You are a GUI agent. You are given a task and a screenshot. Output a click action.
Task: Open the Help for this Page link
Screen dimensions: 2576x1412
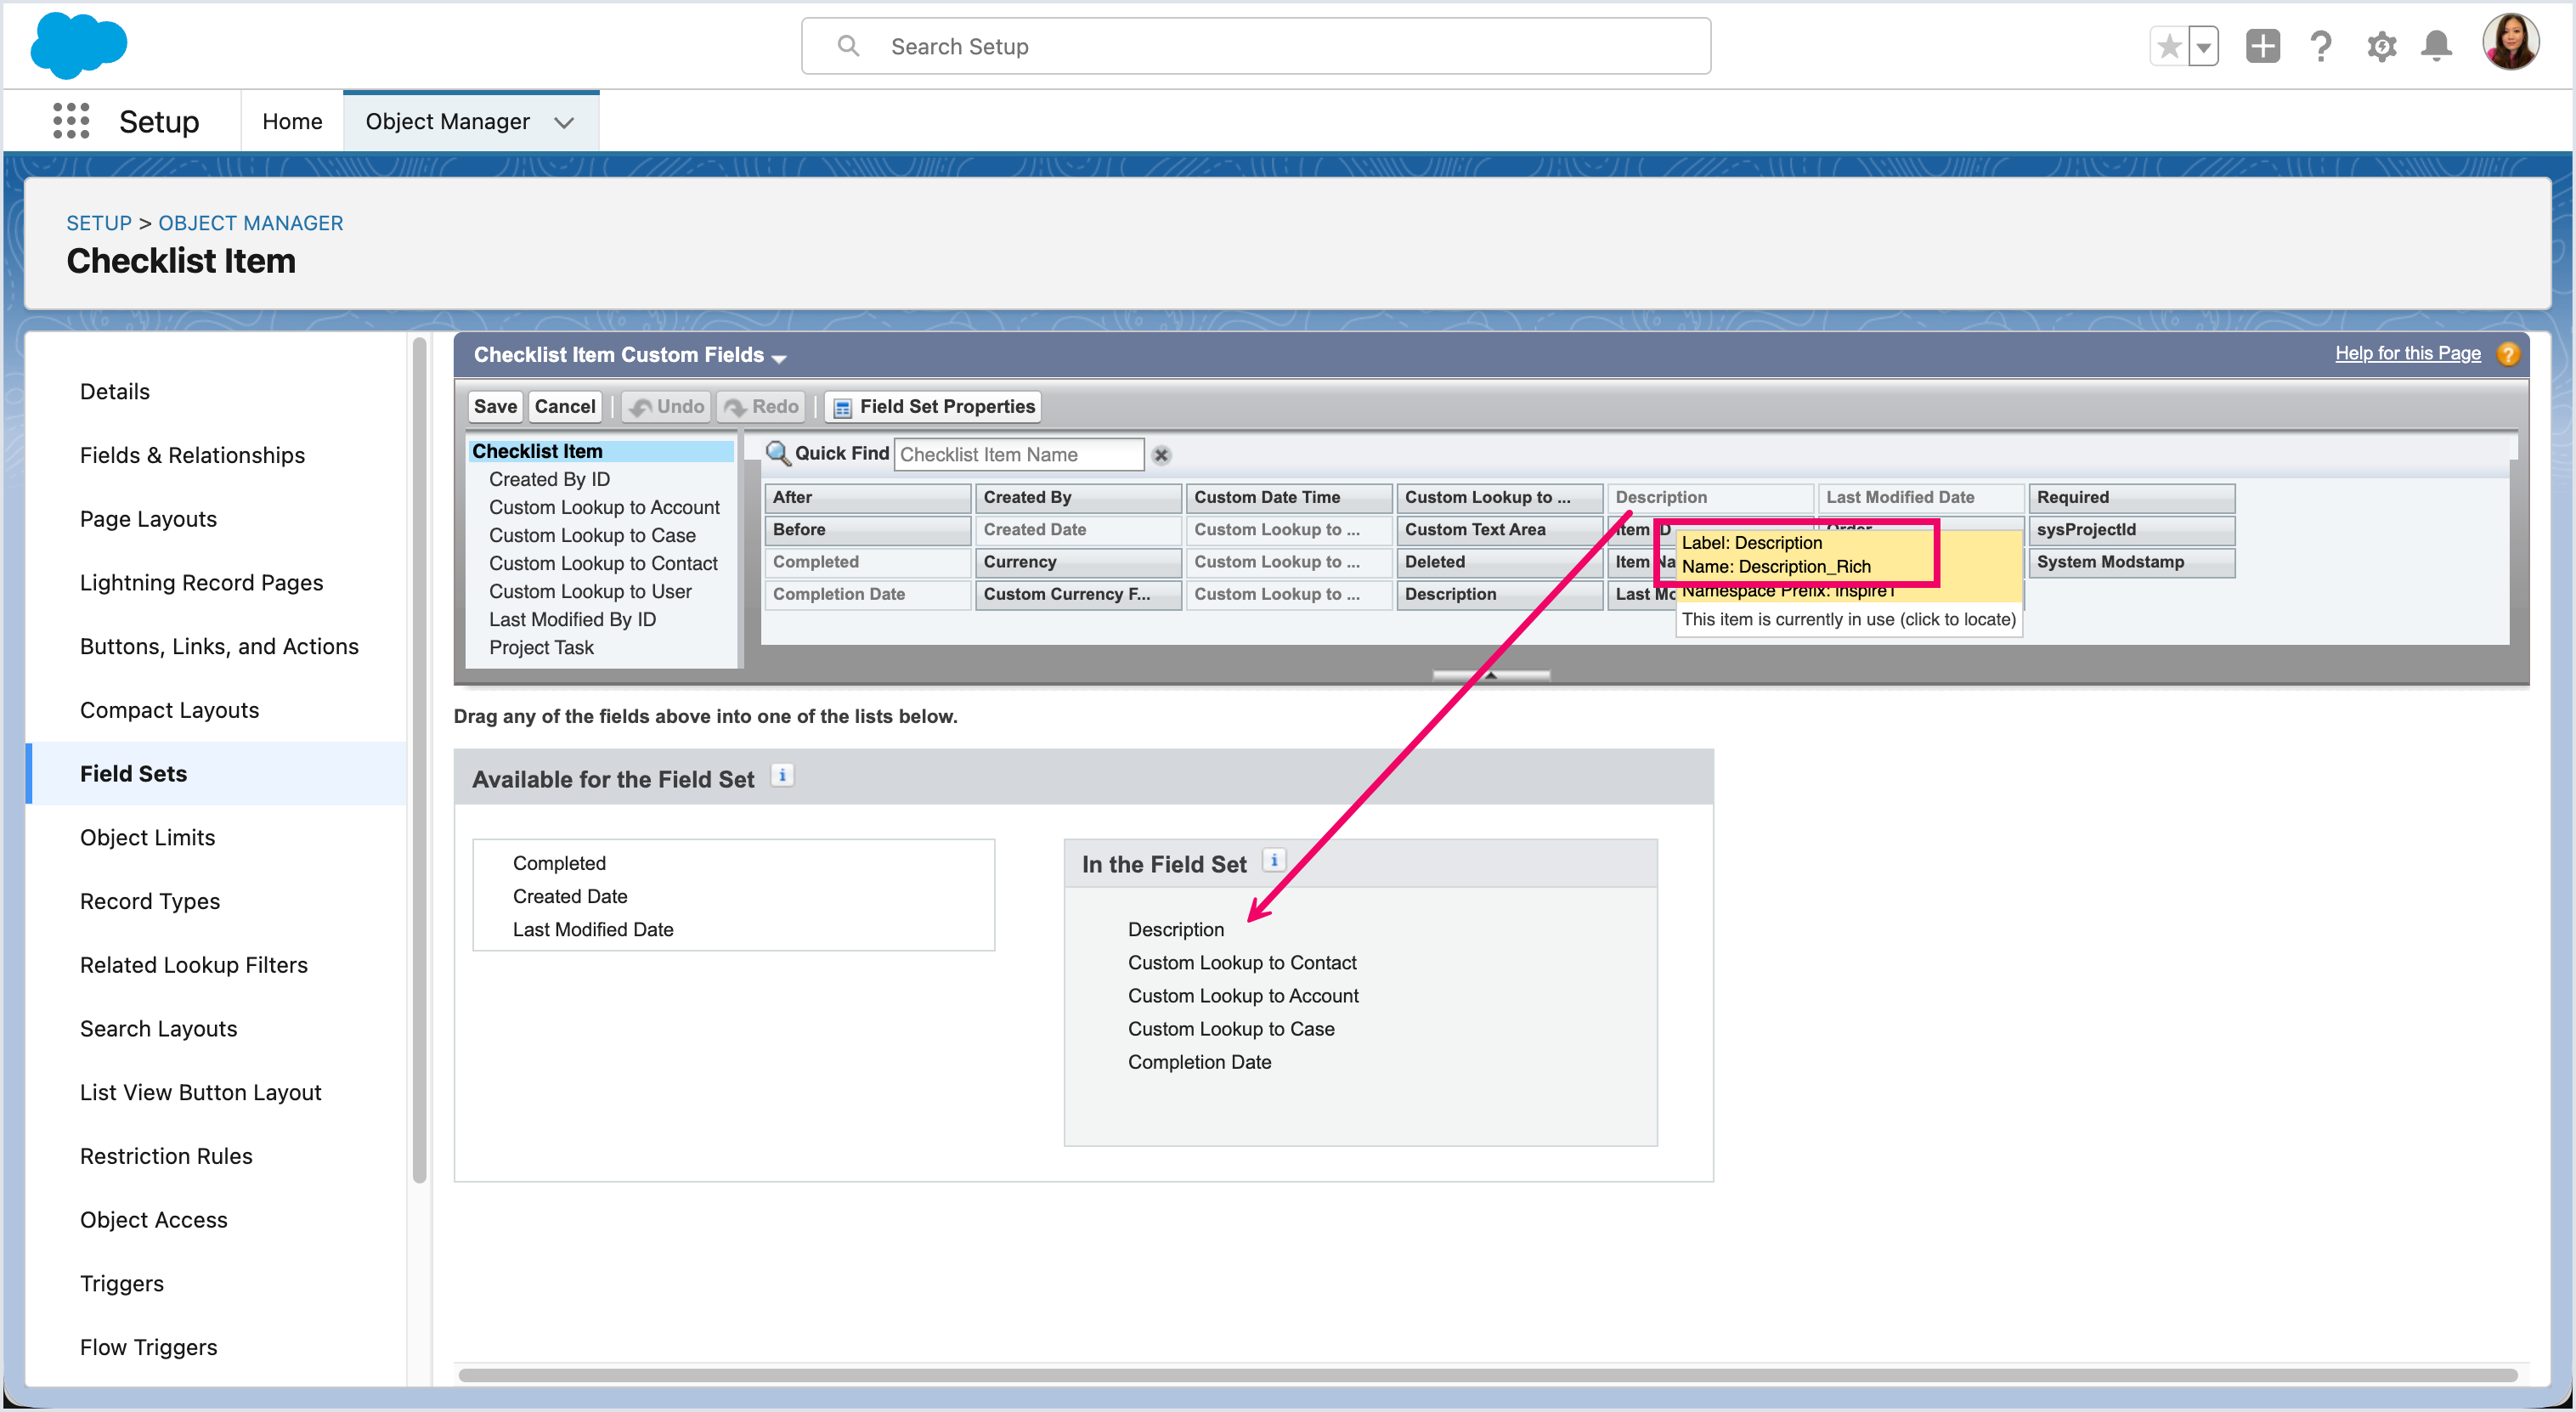point(2407,353)
